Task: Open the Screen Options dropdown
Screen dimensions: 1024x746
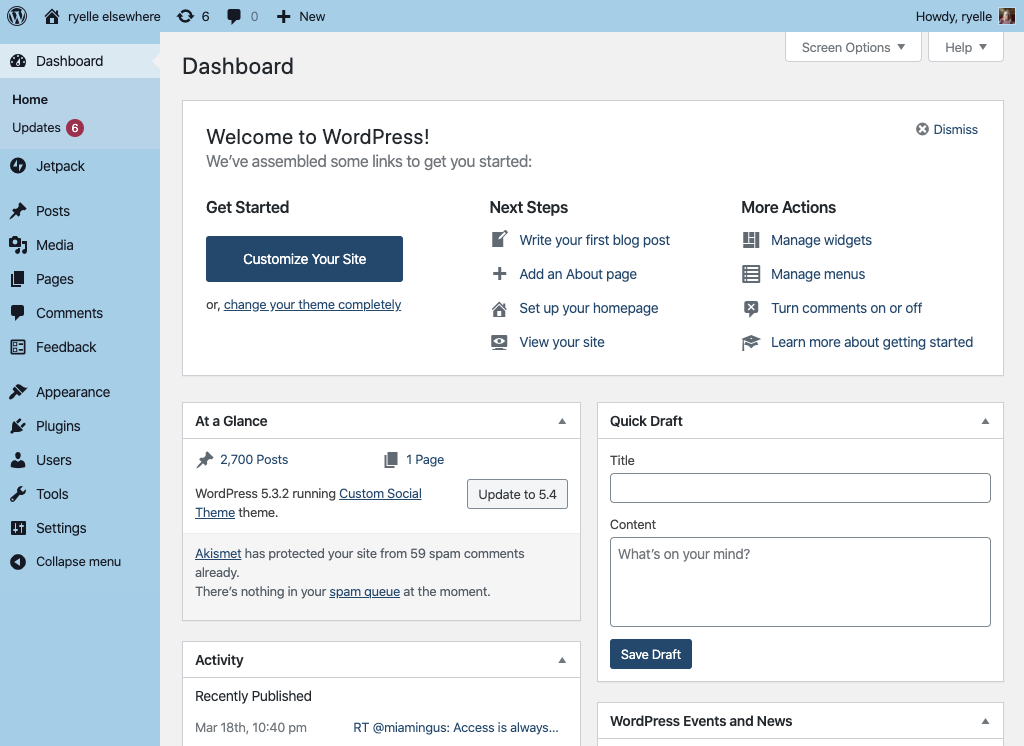Action: click(853, 47)
